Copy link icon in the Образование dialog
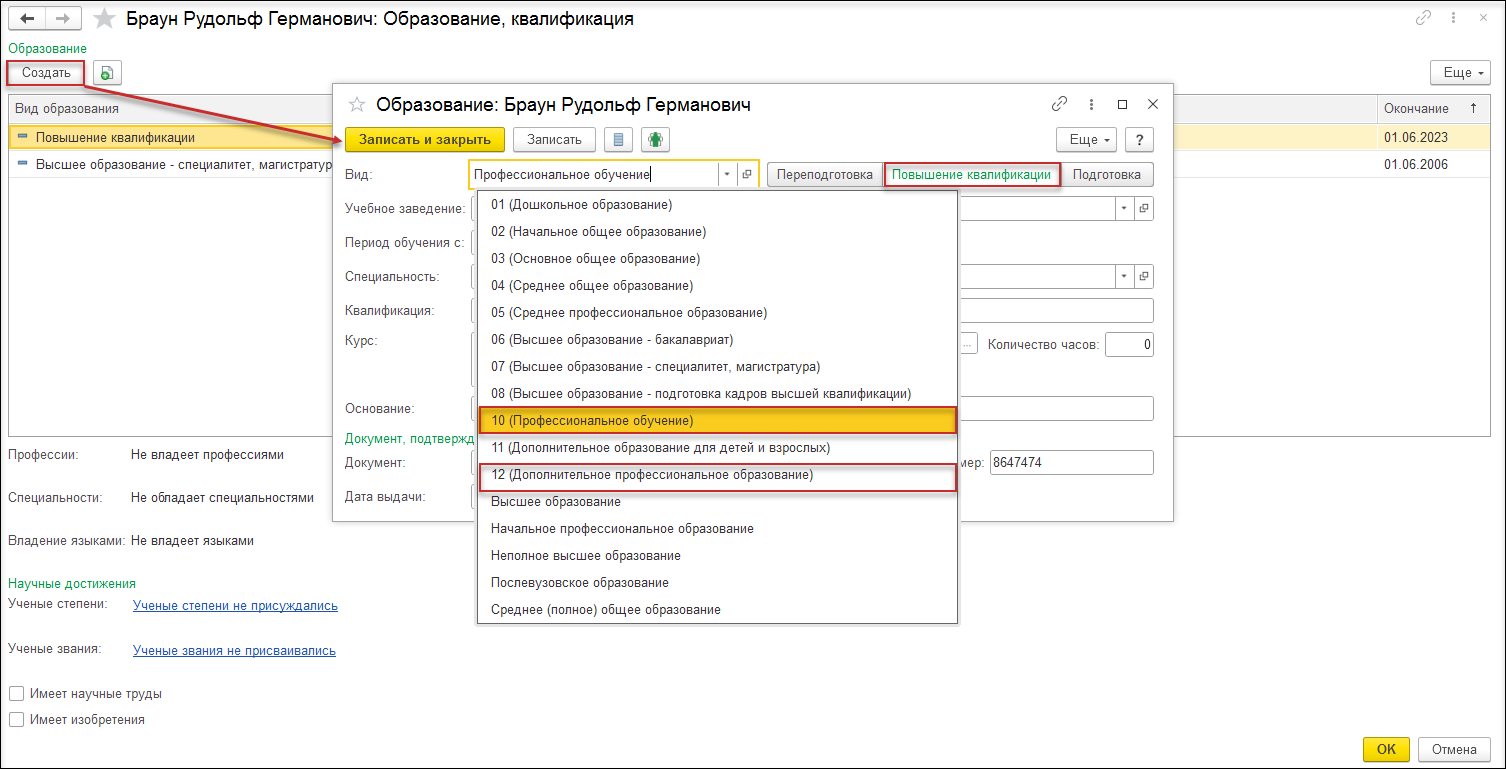1506x769 pixels. [1059, 104]
